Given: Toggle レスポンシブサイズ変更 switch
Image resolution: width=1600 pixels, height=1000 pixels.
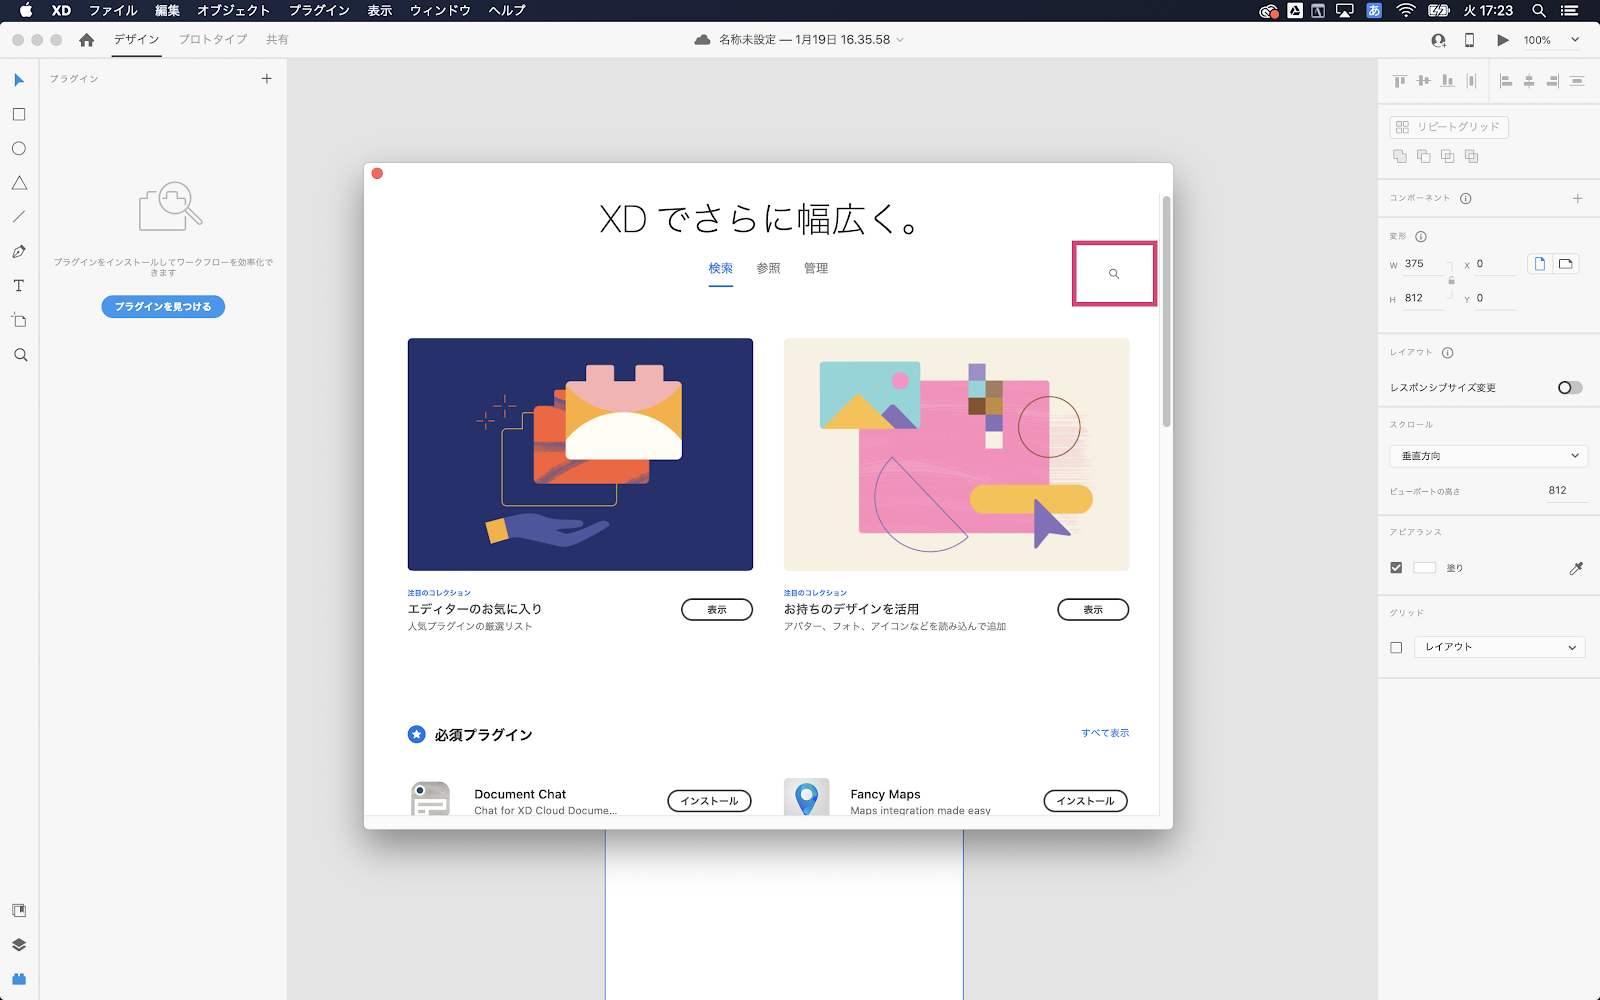Looking at the screenshot, I should [1570, 388].
